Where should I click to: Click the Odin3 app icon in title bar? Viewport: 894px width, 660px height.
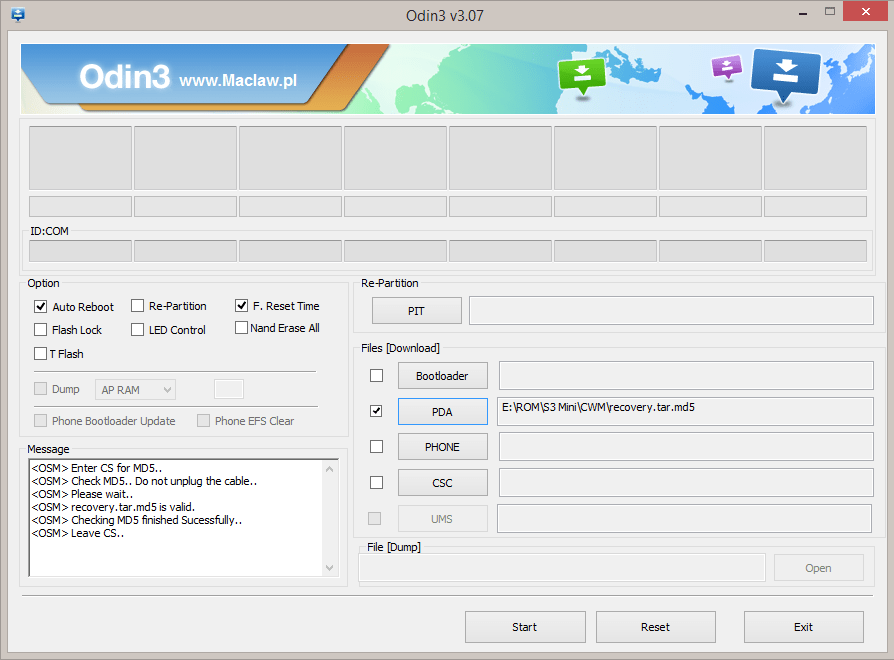pyautogui.click(x=18, y=14)
